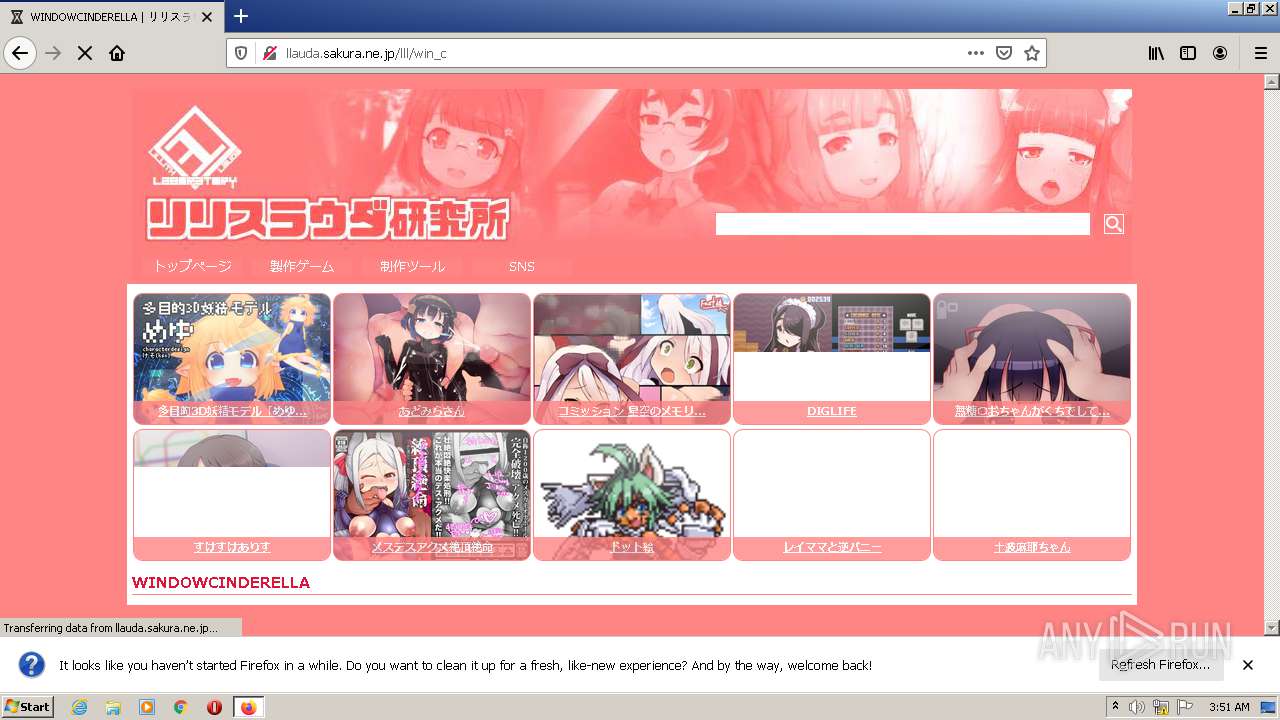Open 制作ツール navigation item
The height and width of the screenshot is (720, 1280).
click(x=412, y=266)
